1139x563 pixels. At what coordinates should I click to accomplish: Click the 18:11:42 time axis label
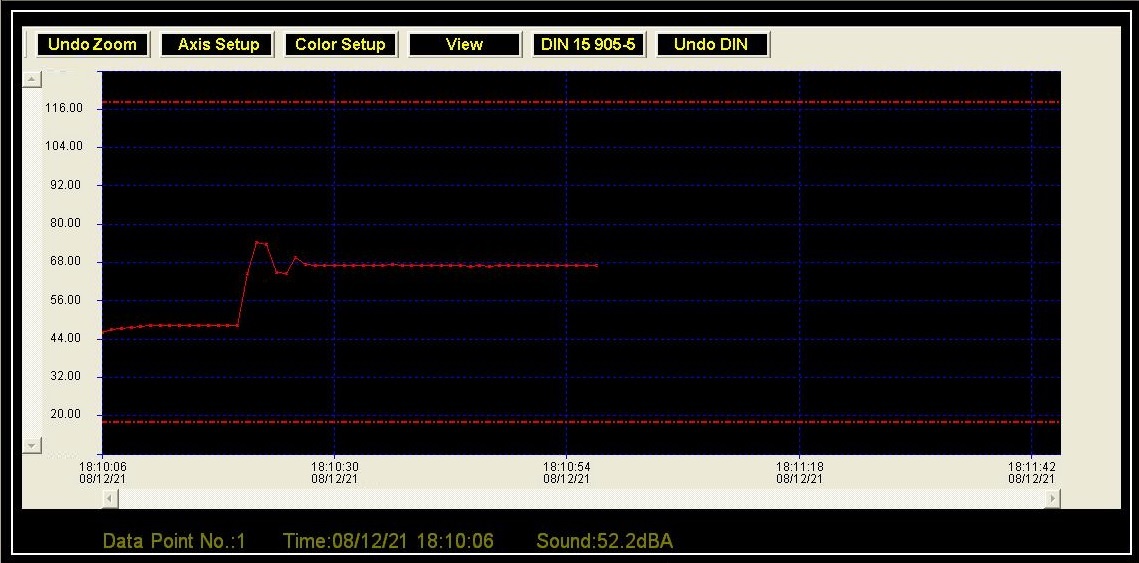pos(1031,467)
